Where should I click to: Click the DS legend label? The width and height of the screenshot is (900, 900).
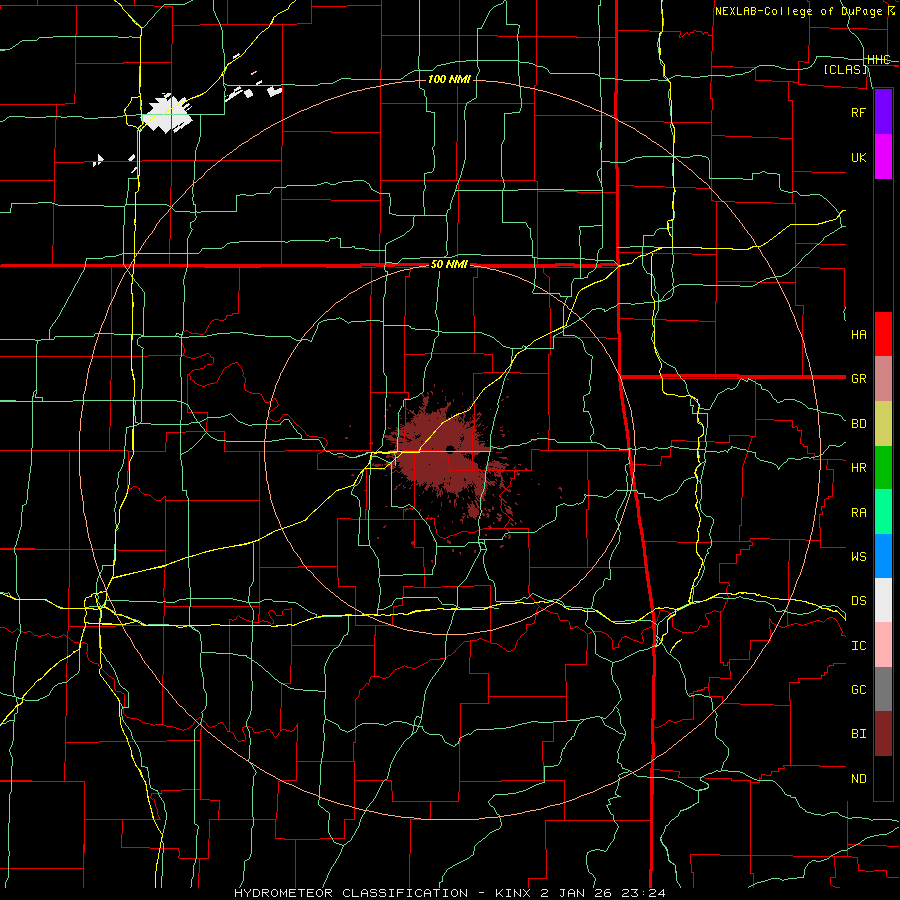(x=858, y=601)
